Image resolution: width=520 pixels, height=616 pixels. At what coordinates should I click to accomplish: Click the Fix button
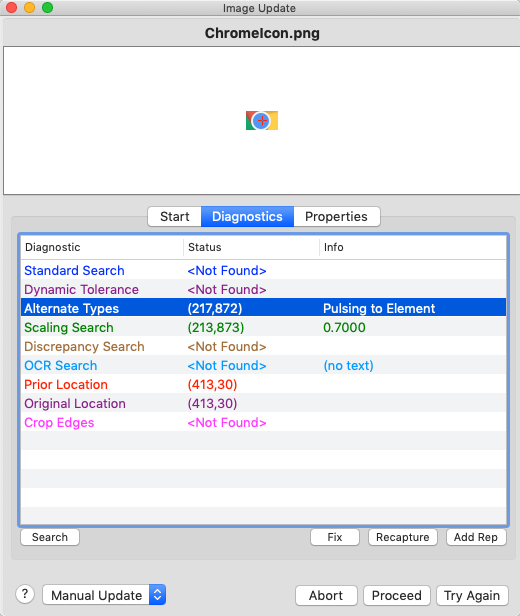pyautogui.click(x=335, y=537)
